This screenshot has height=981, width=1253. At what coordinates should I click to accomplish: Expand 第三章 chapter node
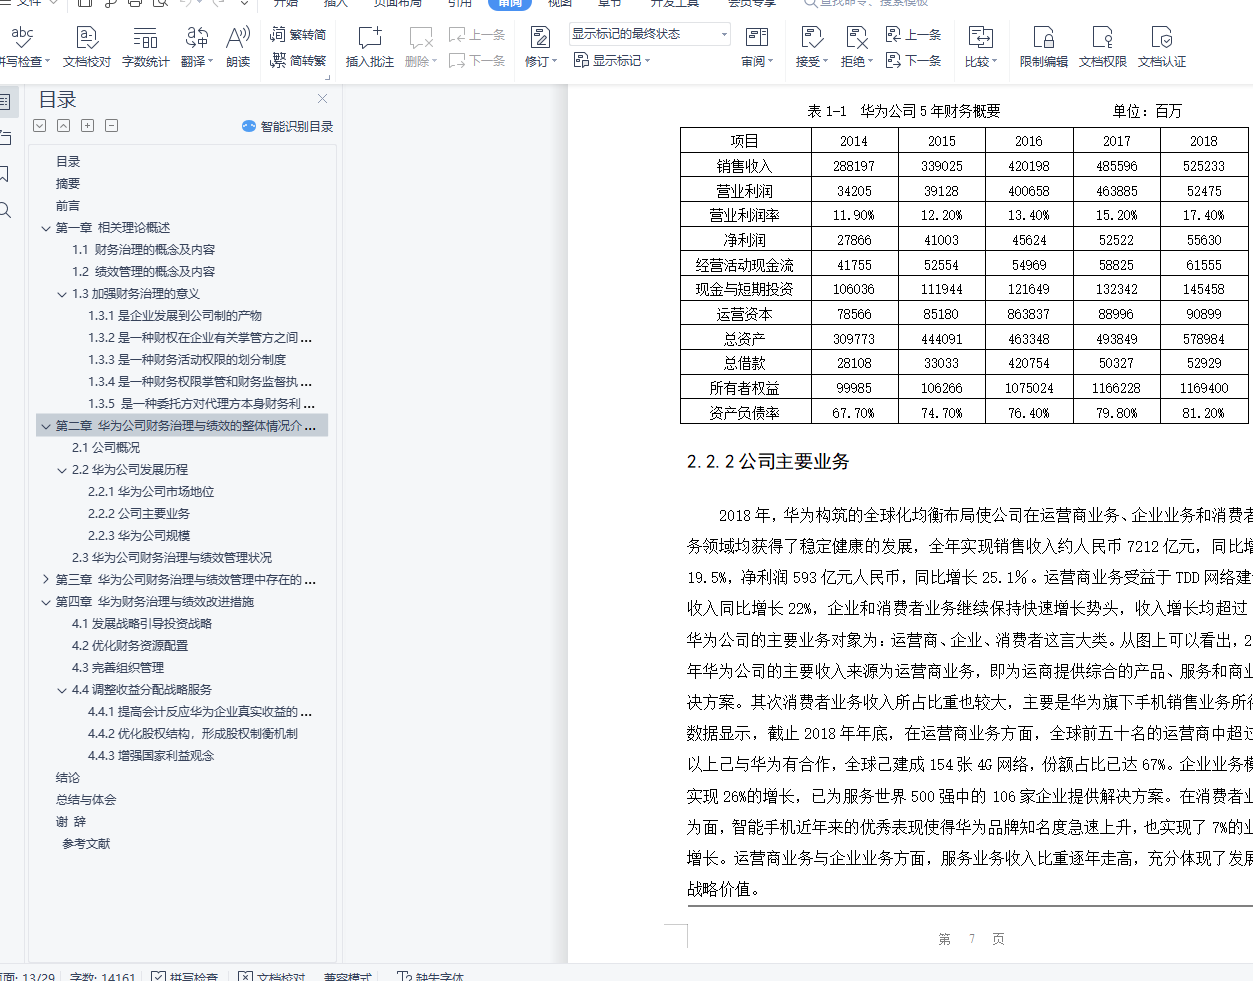pos(46,580)
